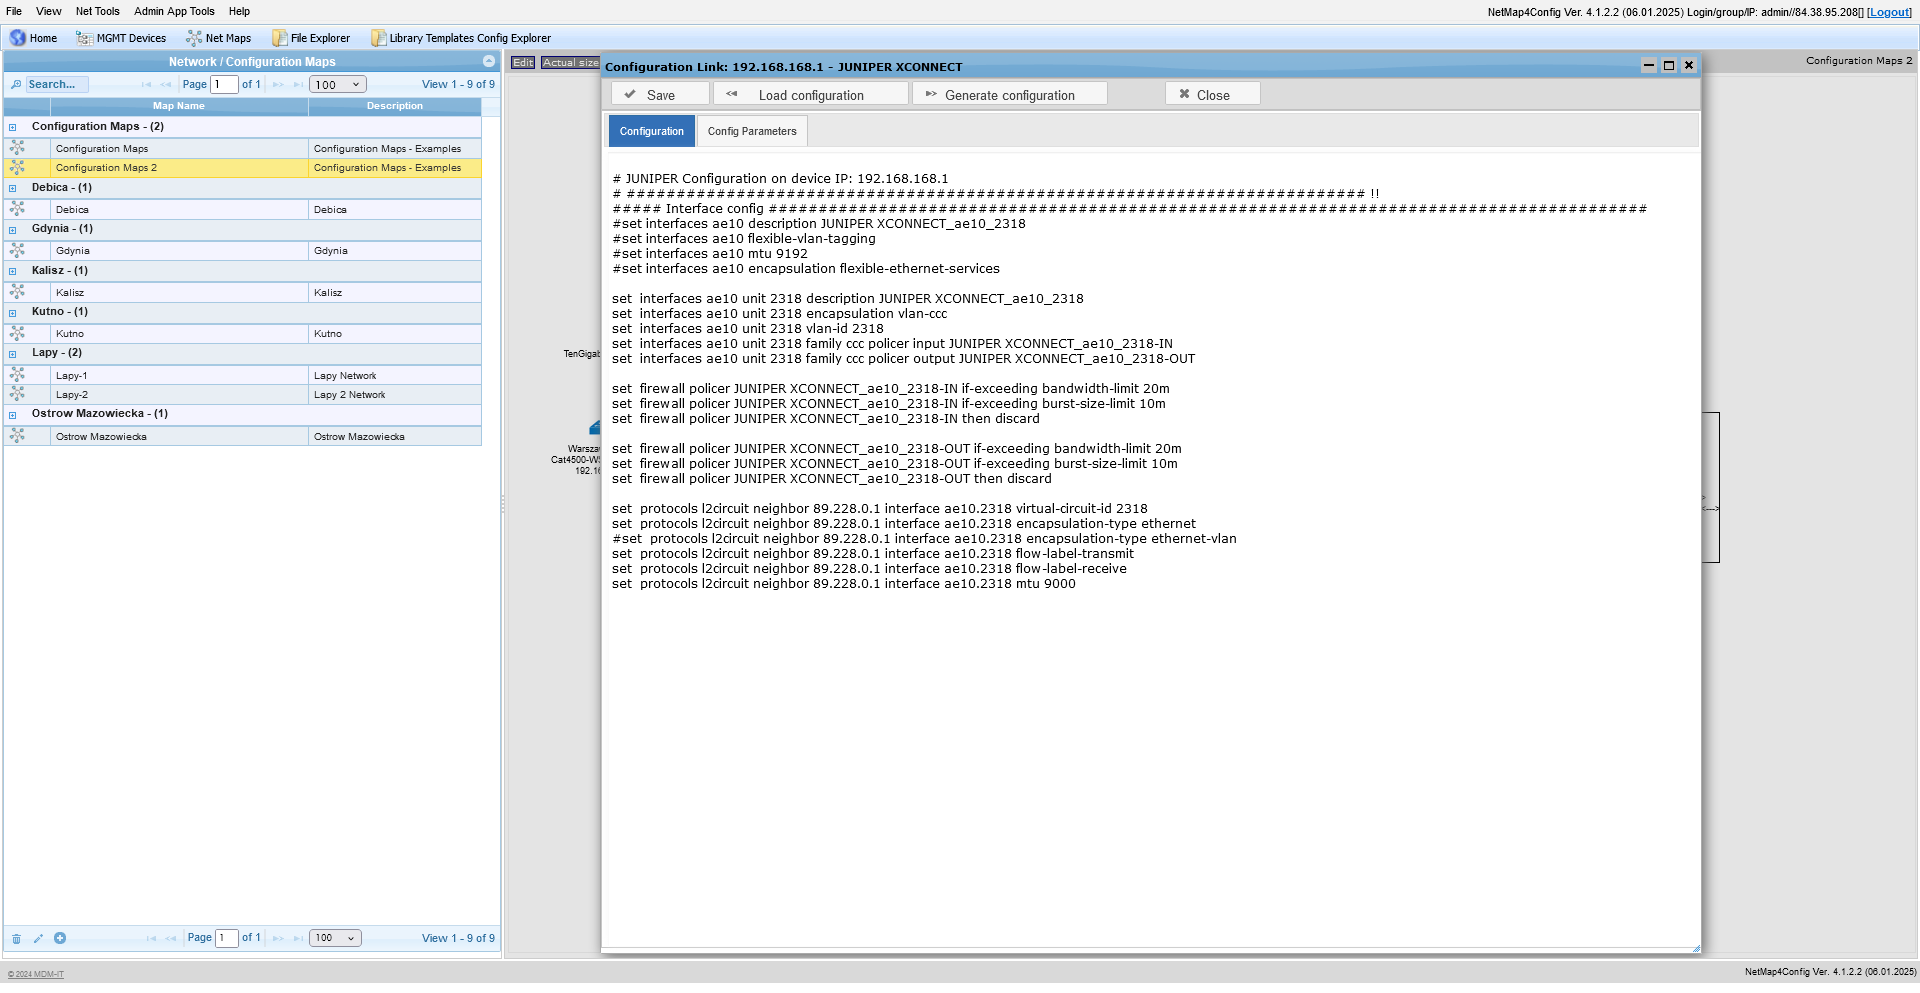
Task: Click map icon of Lapy-1 row
Action: (17, 375)
